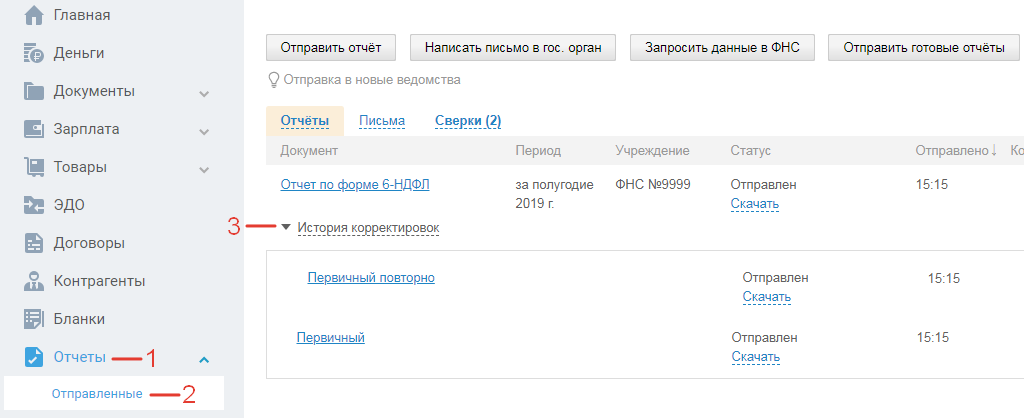Click История корректировок label
This screenshot has width=1024, height=418.
(368, 227)
